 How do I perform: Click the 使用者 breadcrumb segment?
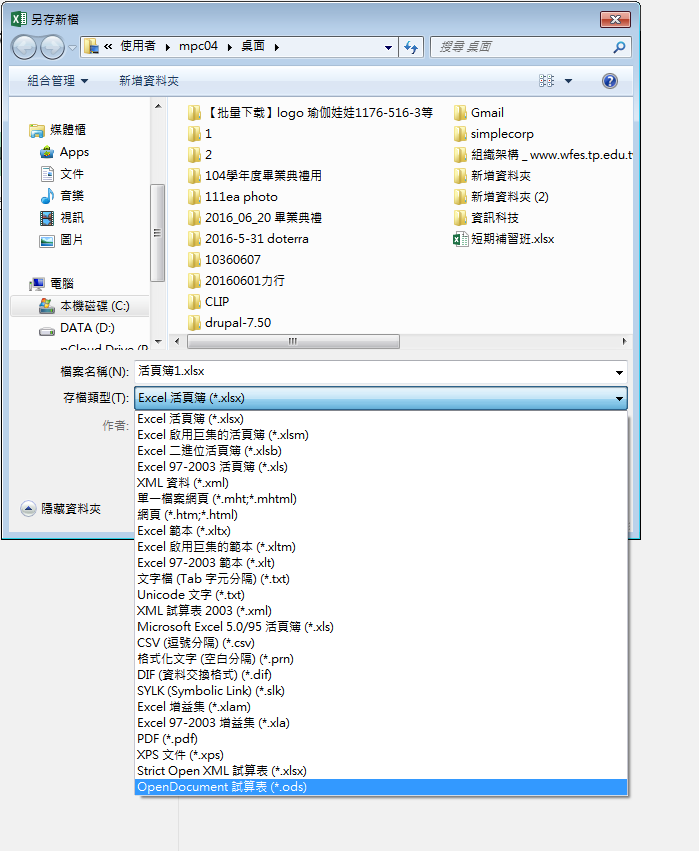(138, 47)
